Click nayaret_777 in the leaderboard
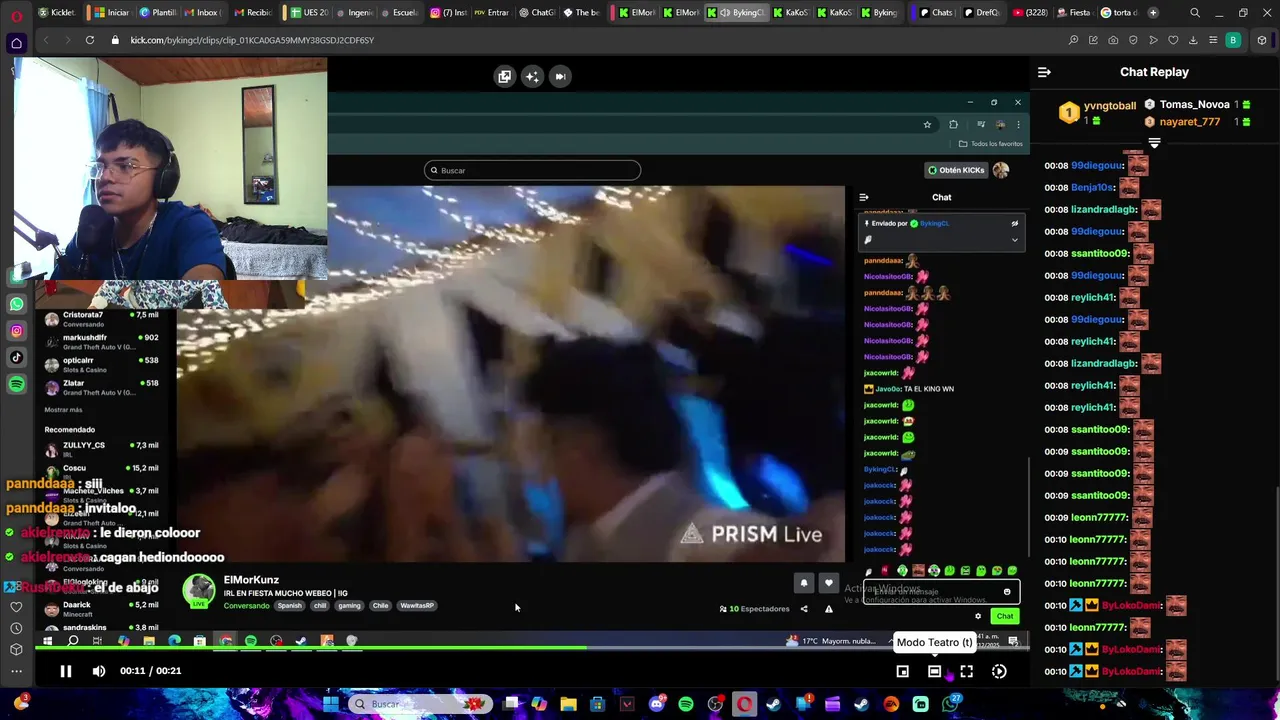The image size is (1280, 720). tap(1190, 122)
